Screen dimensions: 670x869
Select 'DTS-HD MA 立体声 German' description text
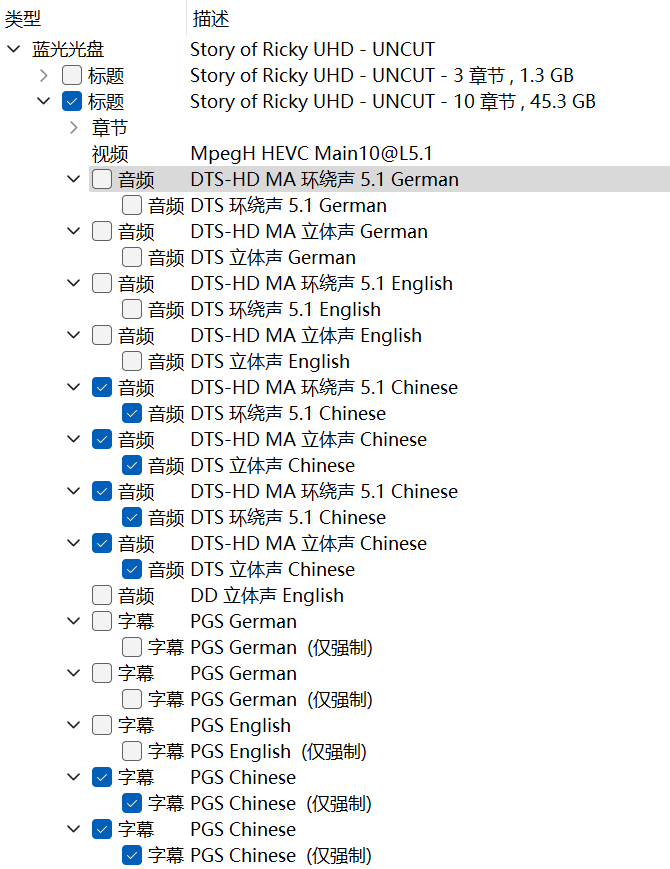coord(309,231)
